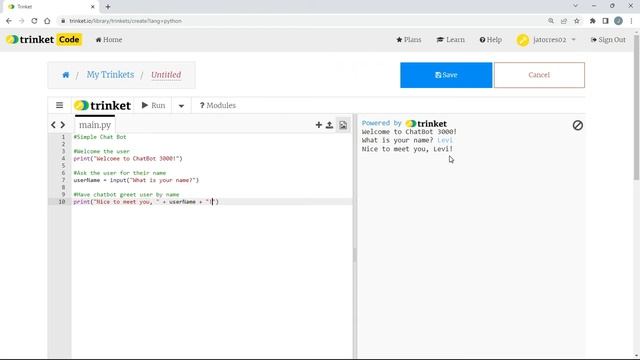Click the comment '#Ask the user for their name'

(x=120, y=173)
